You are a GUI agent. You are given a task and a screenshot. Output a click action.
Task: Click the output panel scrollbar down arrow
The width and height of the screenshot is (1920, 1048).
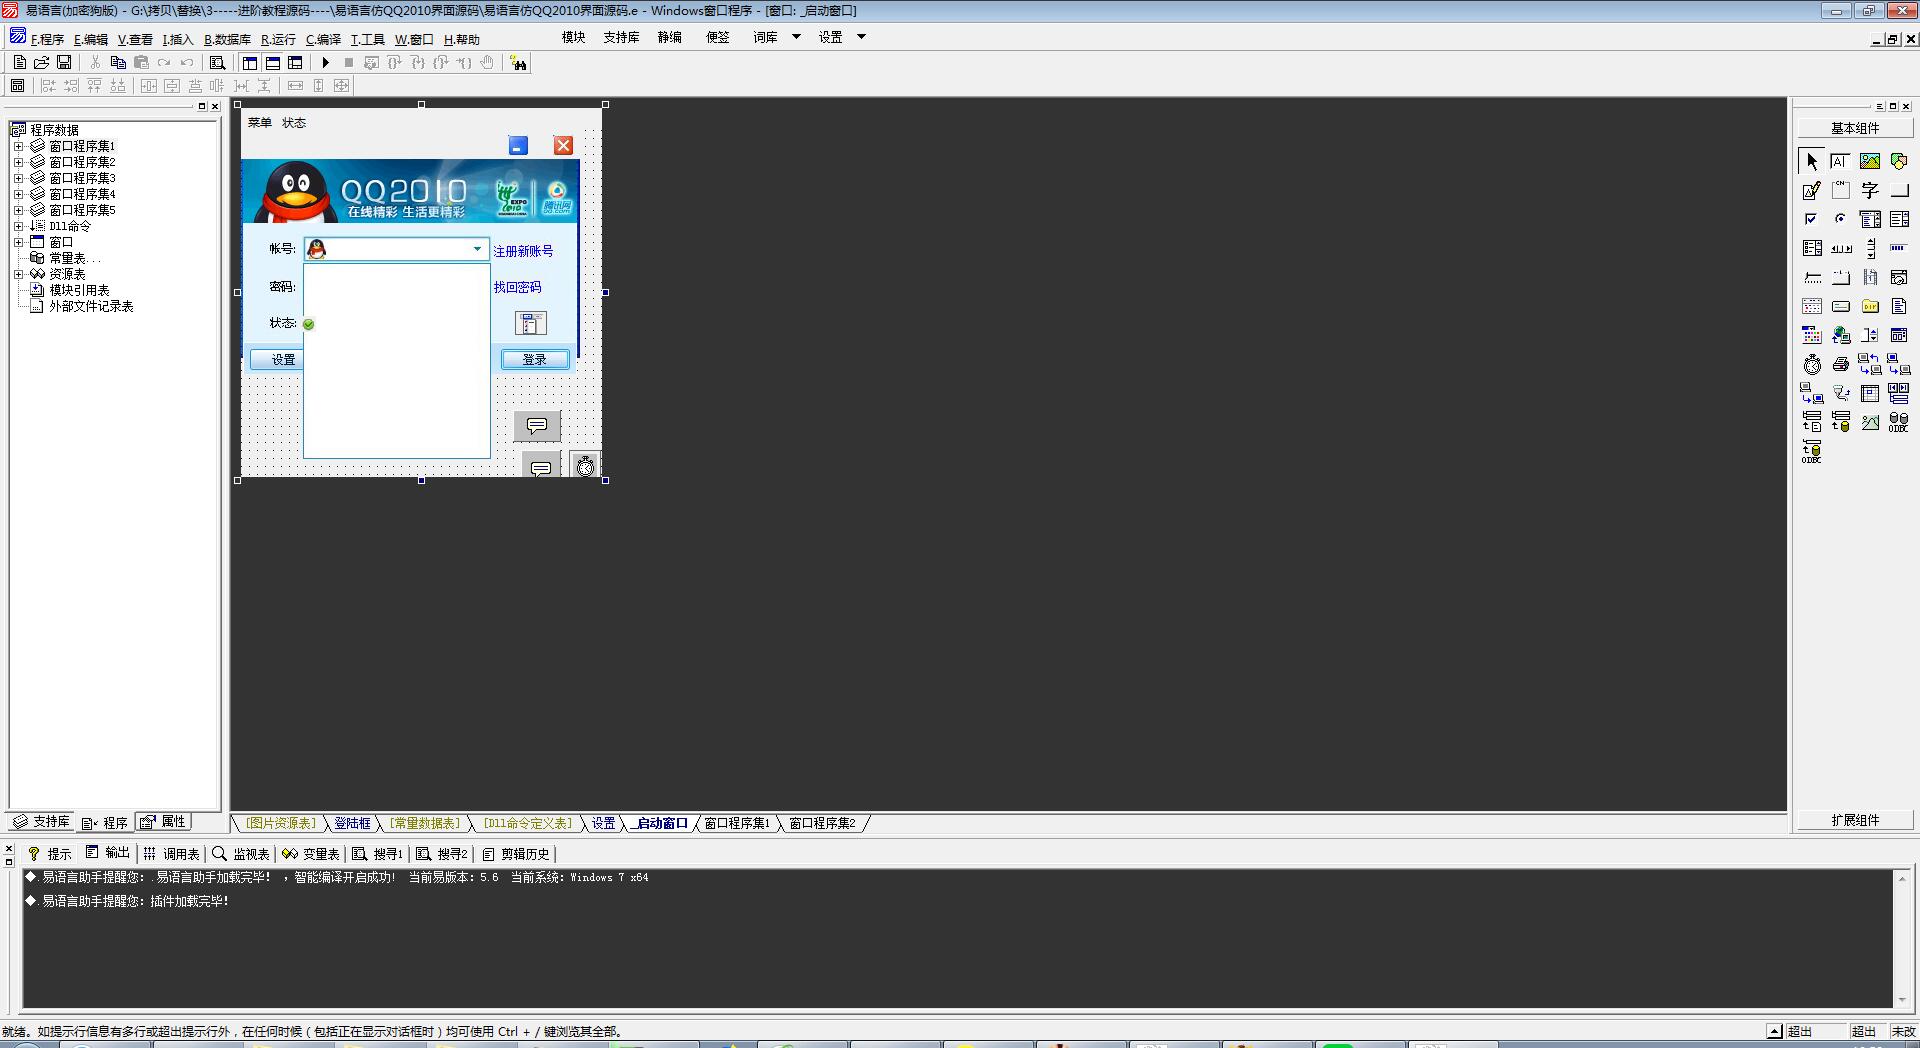pyautogui.click(x=1902, y=999)
